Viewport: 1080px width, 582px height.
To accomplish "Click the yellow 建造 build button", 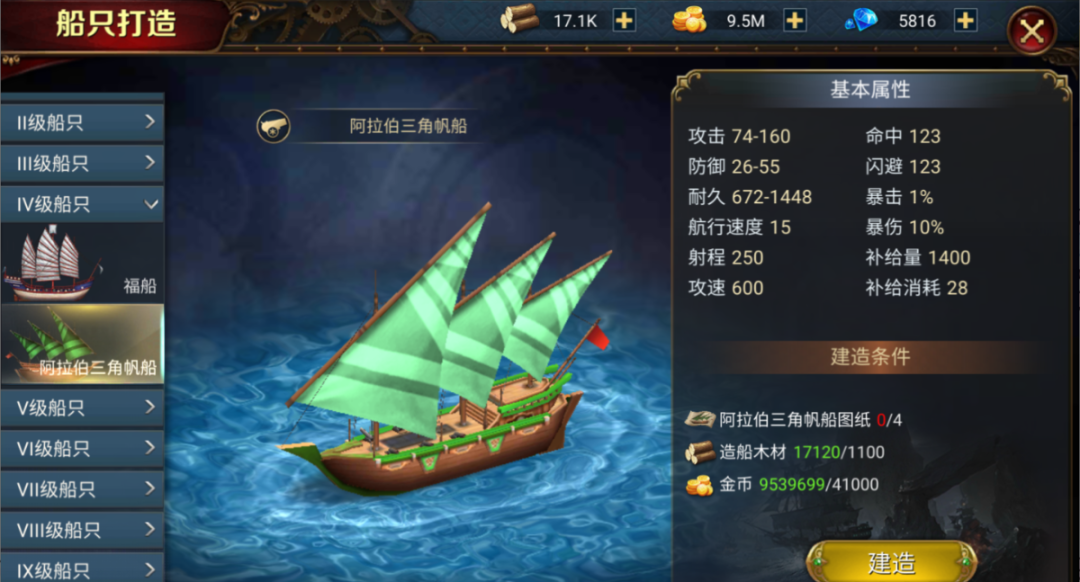I will point(891,562).
